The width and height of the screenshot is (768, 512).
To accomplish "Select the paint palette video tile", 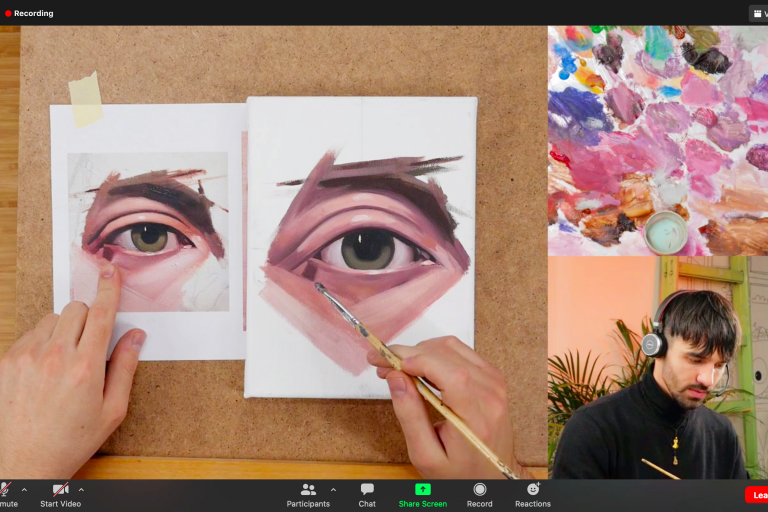I will pos(657,140).
